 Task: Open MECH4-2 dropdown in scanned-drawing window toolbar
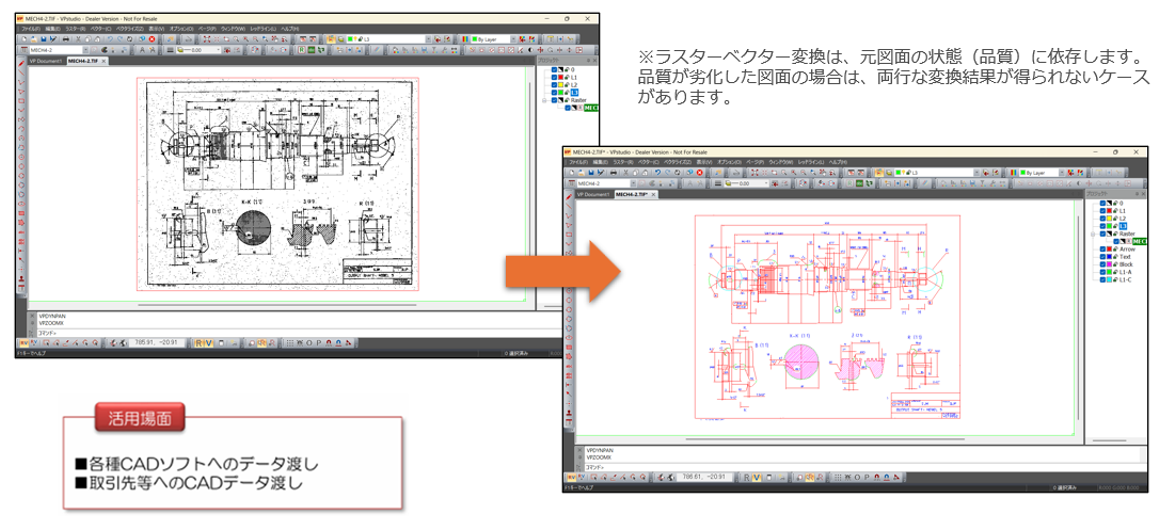coord(85,50)
